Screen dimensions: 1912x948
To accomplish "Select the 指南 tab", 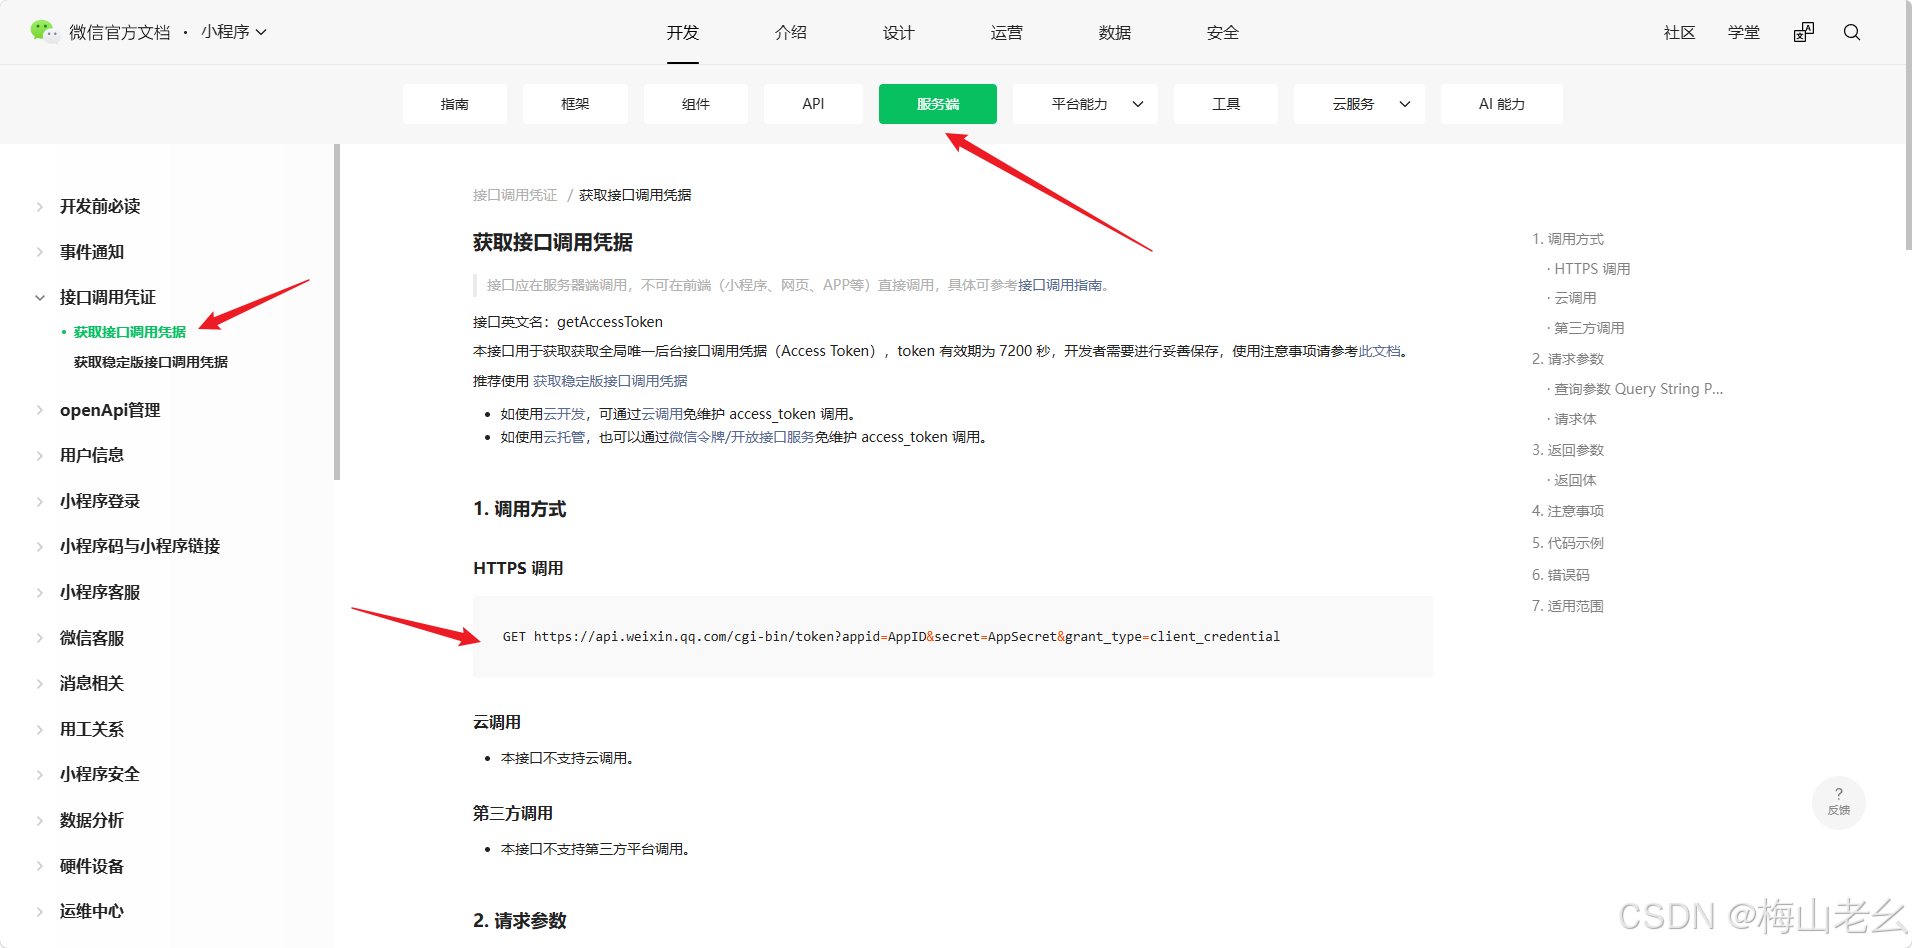I will click(x=455, y=104).
